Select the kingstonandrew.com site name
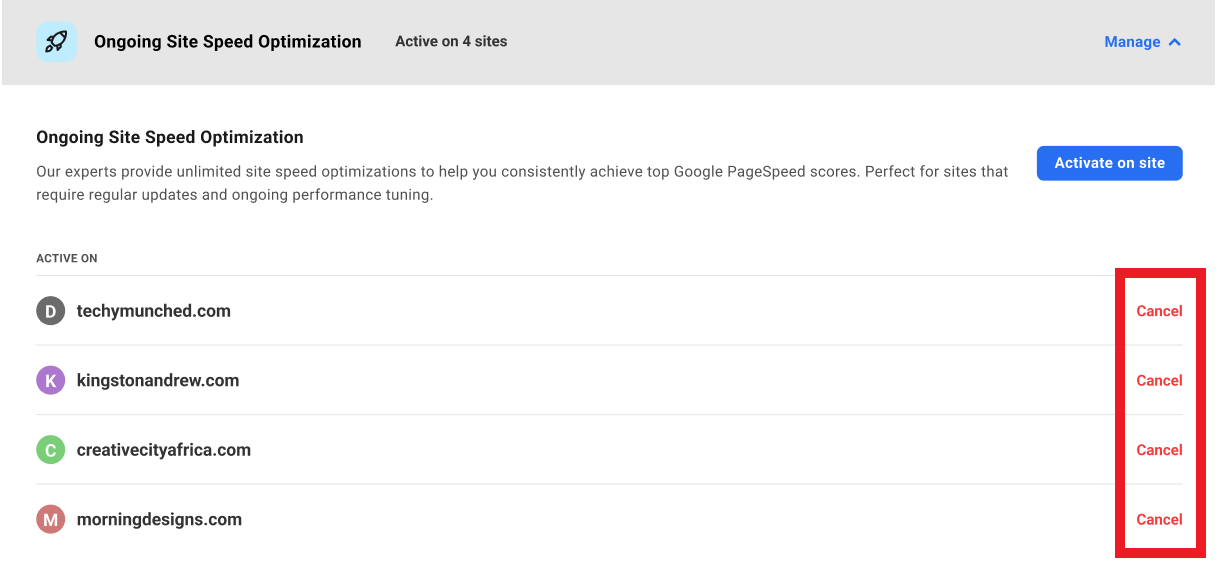This screenshot has width=1220, height=582. pos(158,380)
